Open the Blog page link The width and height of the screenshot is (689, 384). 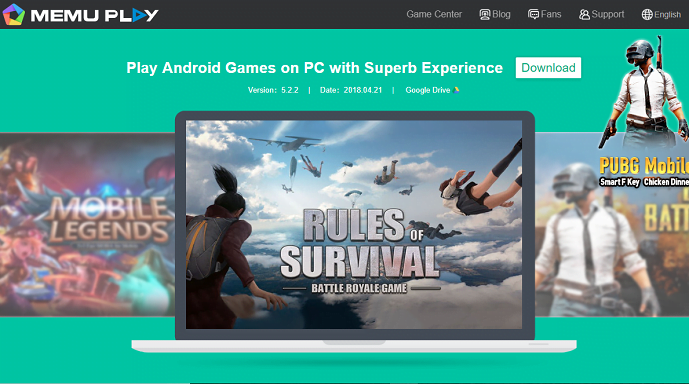[x=501, y=14]
